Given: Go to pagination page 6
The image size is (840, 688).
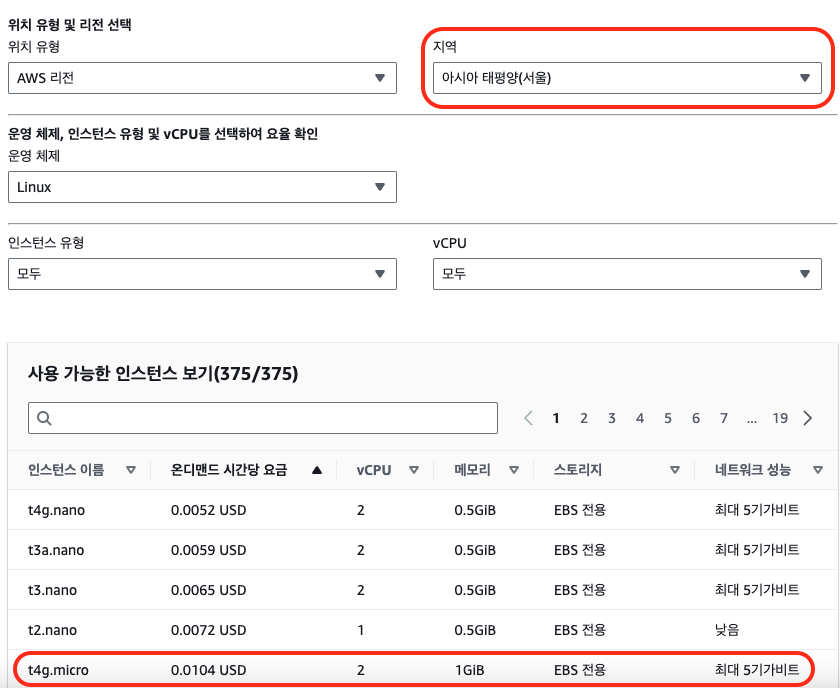Looking at the screenshot, I should [695, 418].
